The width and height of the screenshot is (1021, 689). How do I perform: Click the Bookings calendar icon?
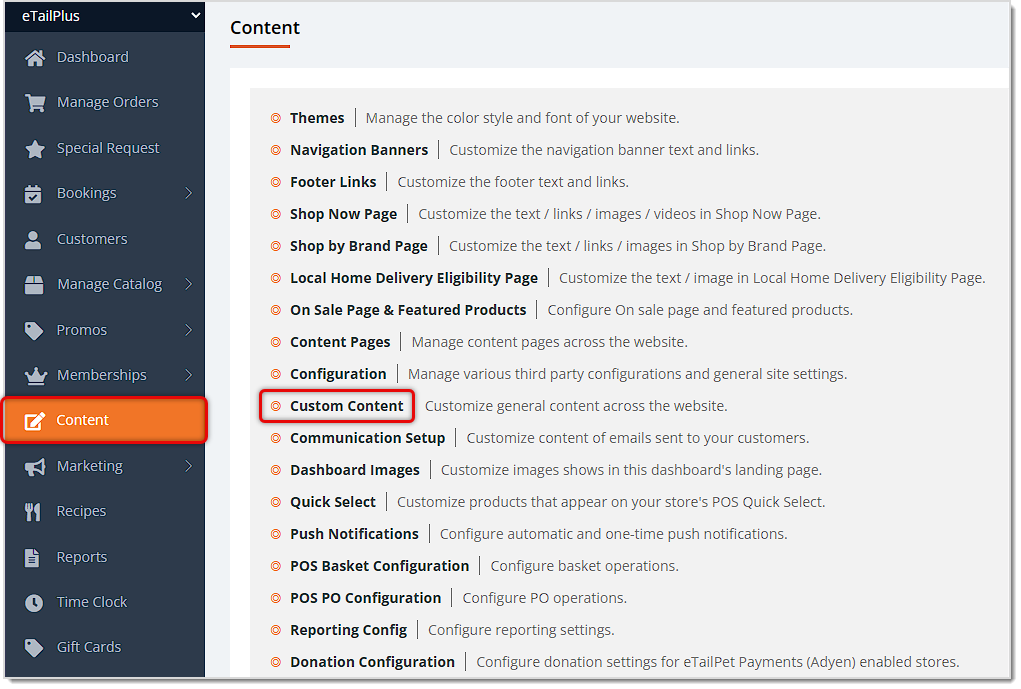(x=33, y=194)
